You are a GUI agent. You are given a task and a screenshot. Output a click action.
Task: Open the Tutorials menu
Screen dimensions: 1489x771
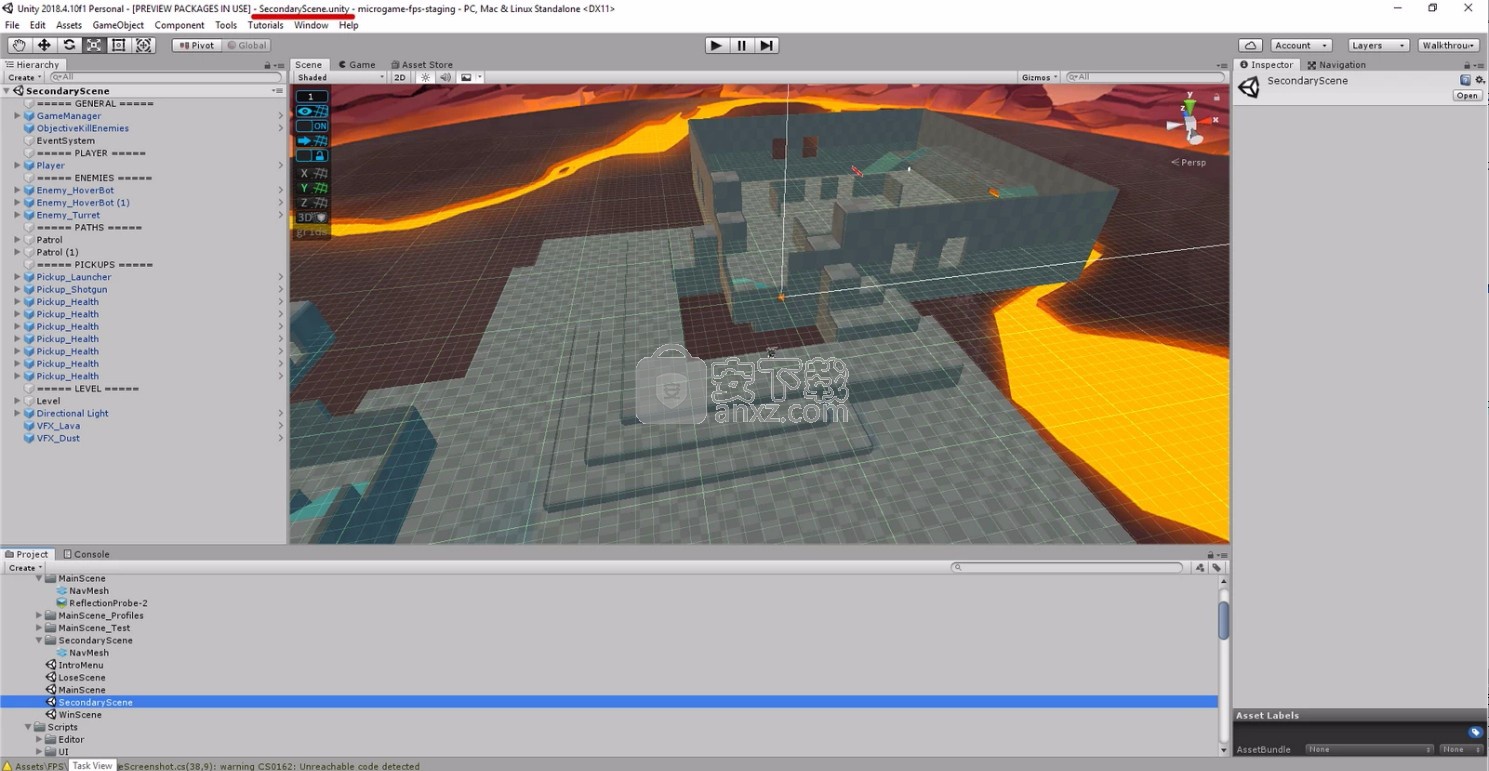pos(265,25)
